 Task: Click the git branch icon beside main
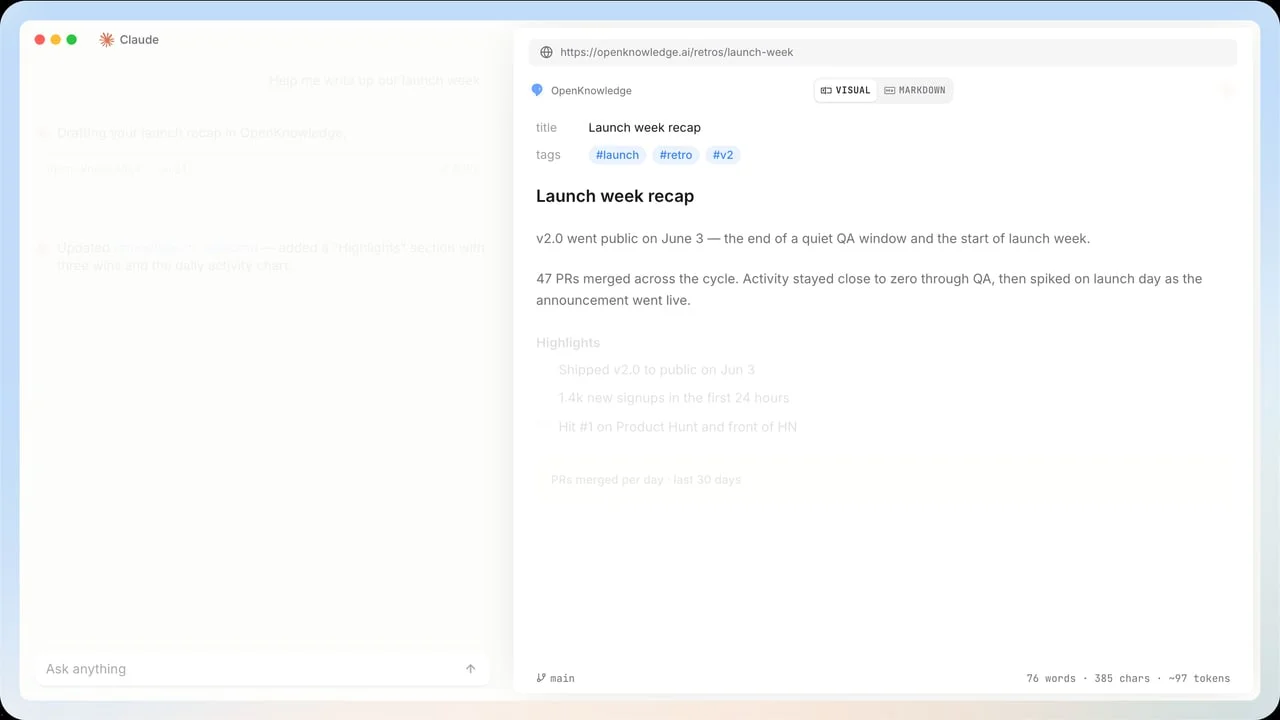click(541, 678)
